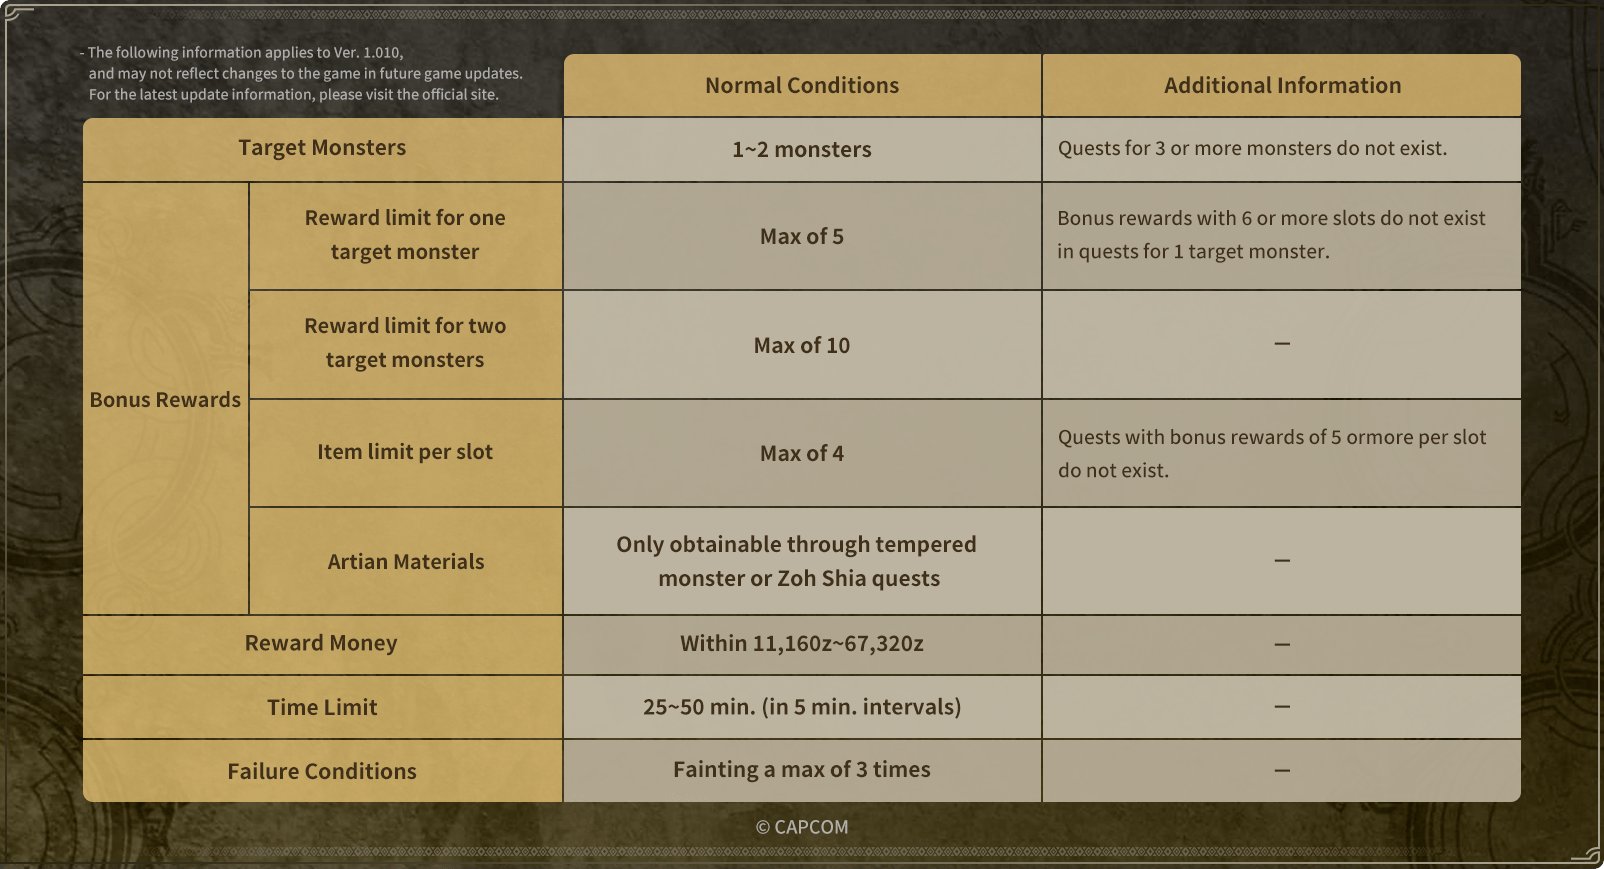
Task: Click "Reward limit for one target monster" label
Action: (x=405, y=235)
